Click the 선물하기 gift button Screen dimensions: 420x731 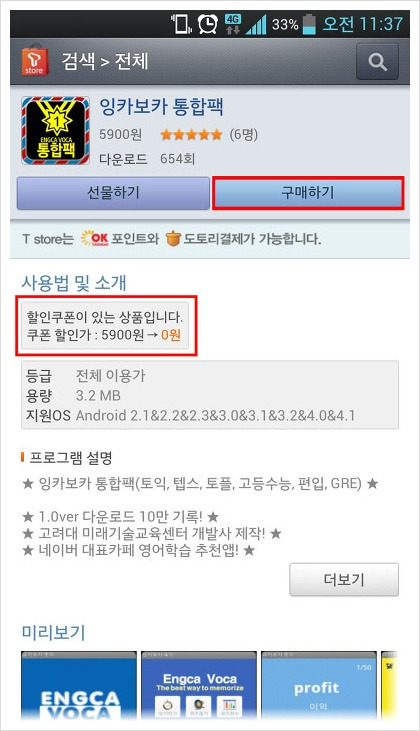[113, 193]
